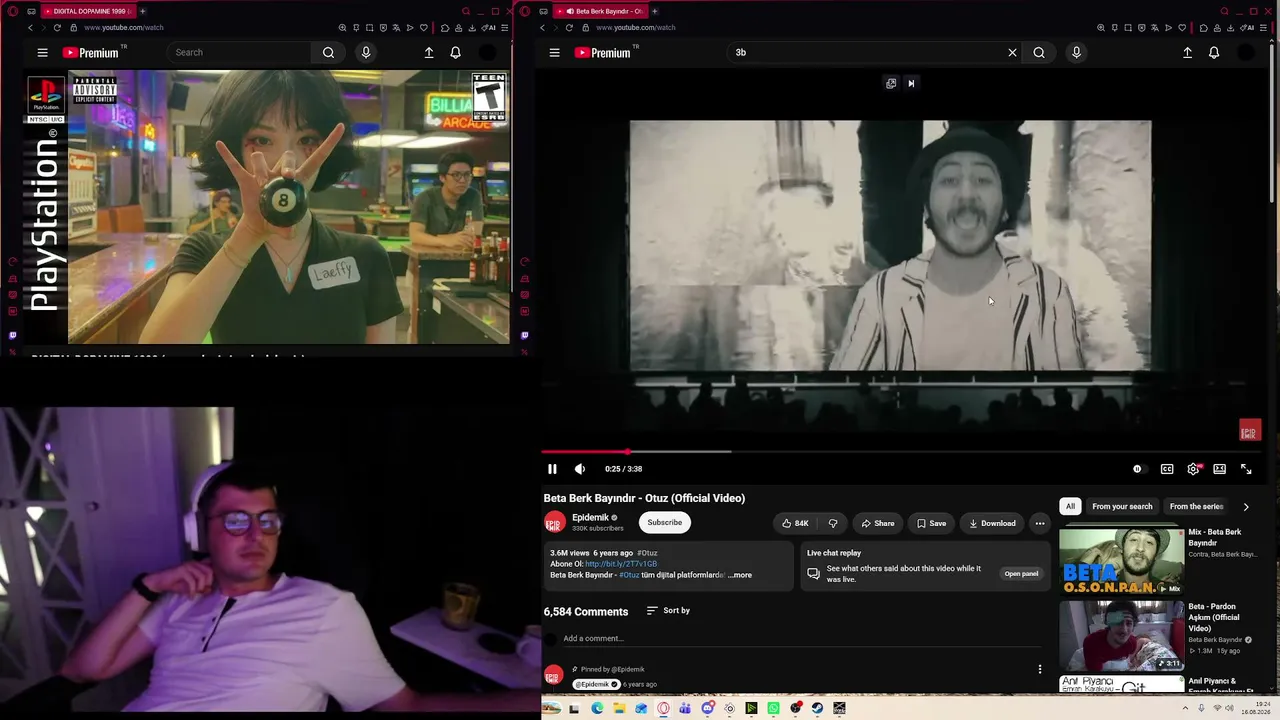Open upload/create in right YouTube window
Screen dimensions: 1280x720
tap(1187, 53)
